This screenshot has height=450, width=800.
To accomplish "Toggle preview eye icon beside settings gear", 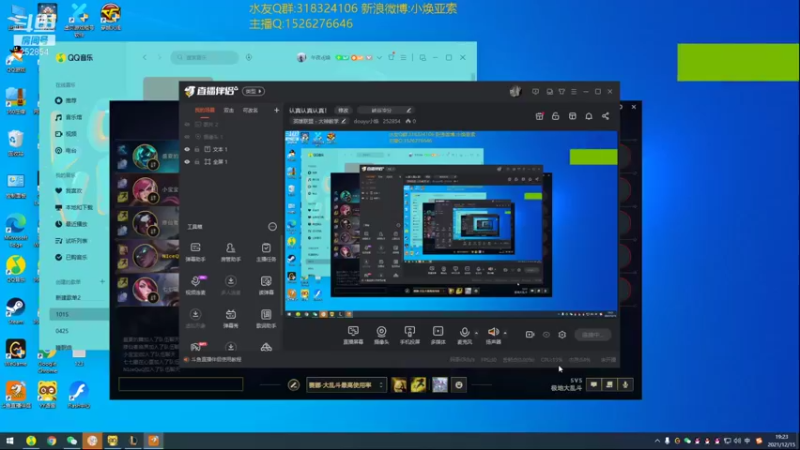I will pos(546,335).
